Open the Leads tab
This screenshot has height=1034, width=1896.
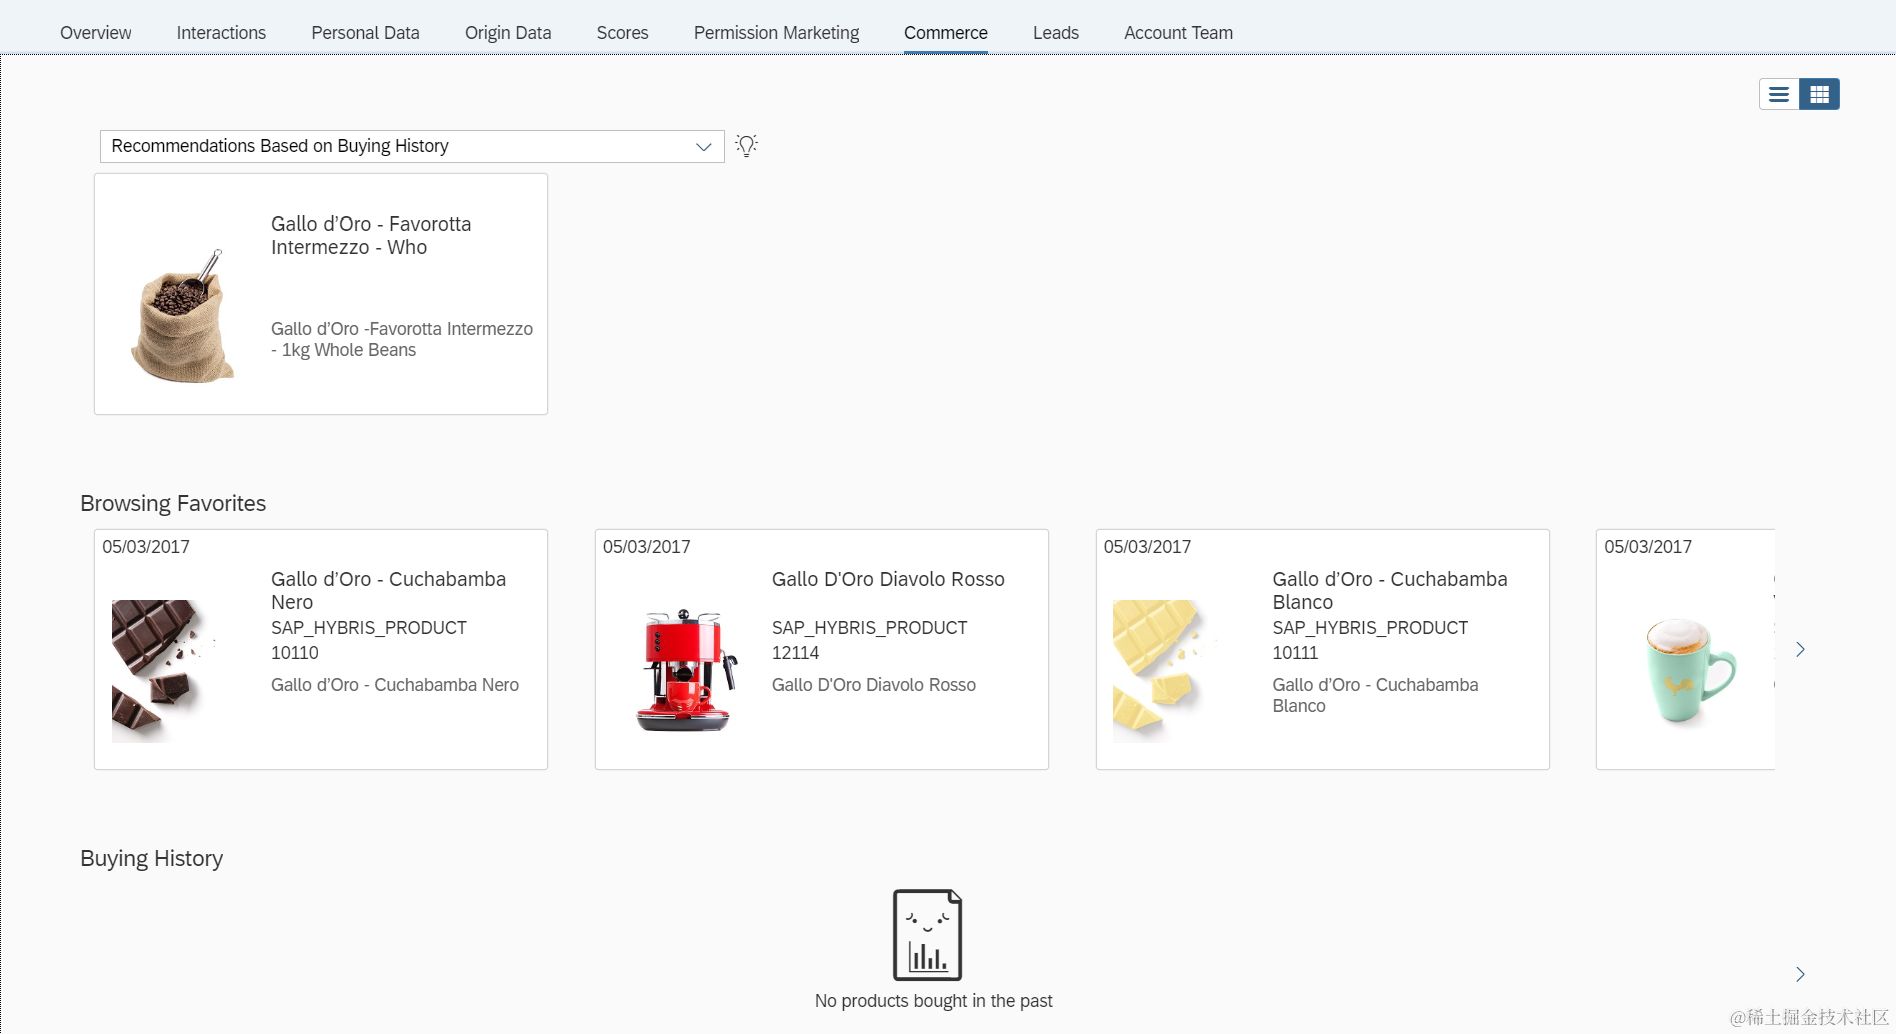point(1056,33)
